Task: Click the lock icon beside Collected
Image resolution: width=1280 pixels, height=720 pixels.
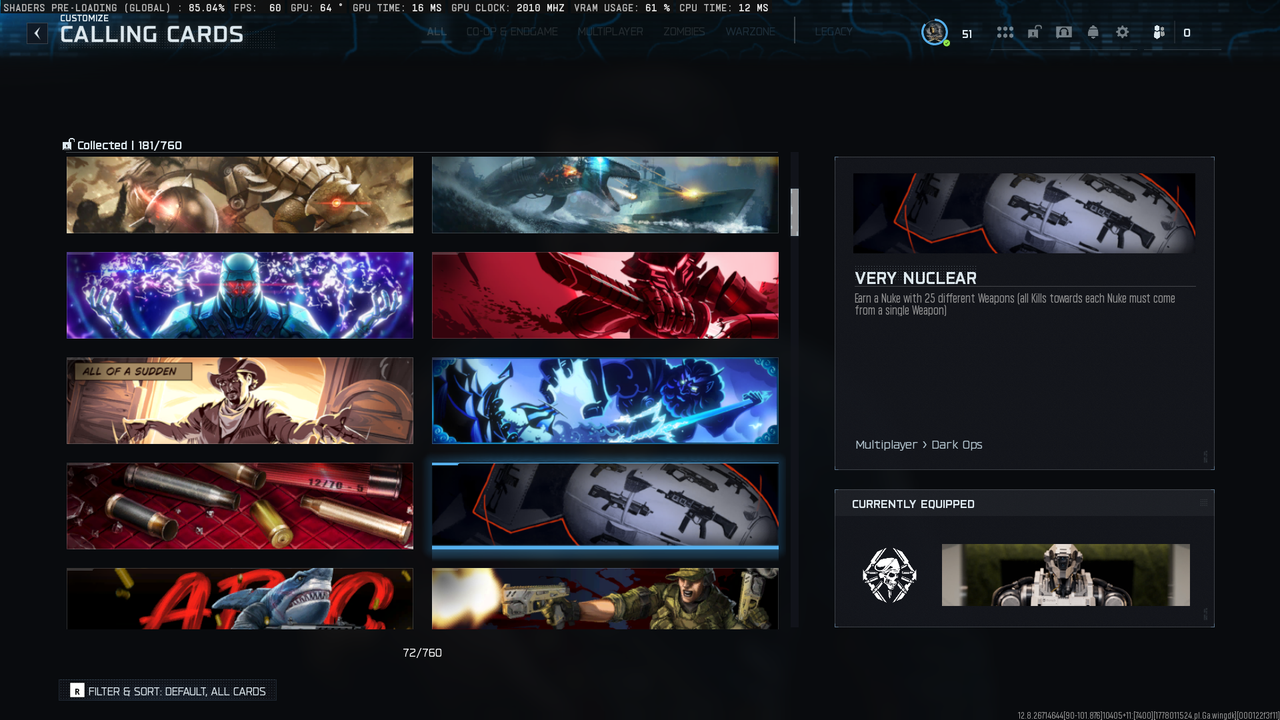Action: pyautogui.click(x=68, y=145)
